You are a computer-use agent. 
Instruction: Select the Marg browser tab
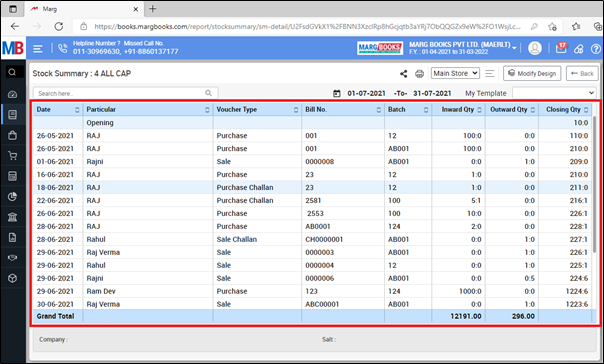coord(85,8)
